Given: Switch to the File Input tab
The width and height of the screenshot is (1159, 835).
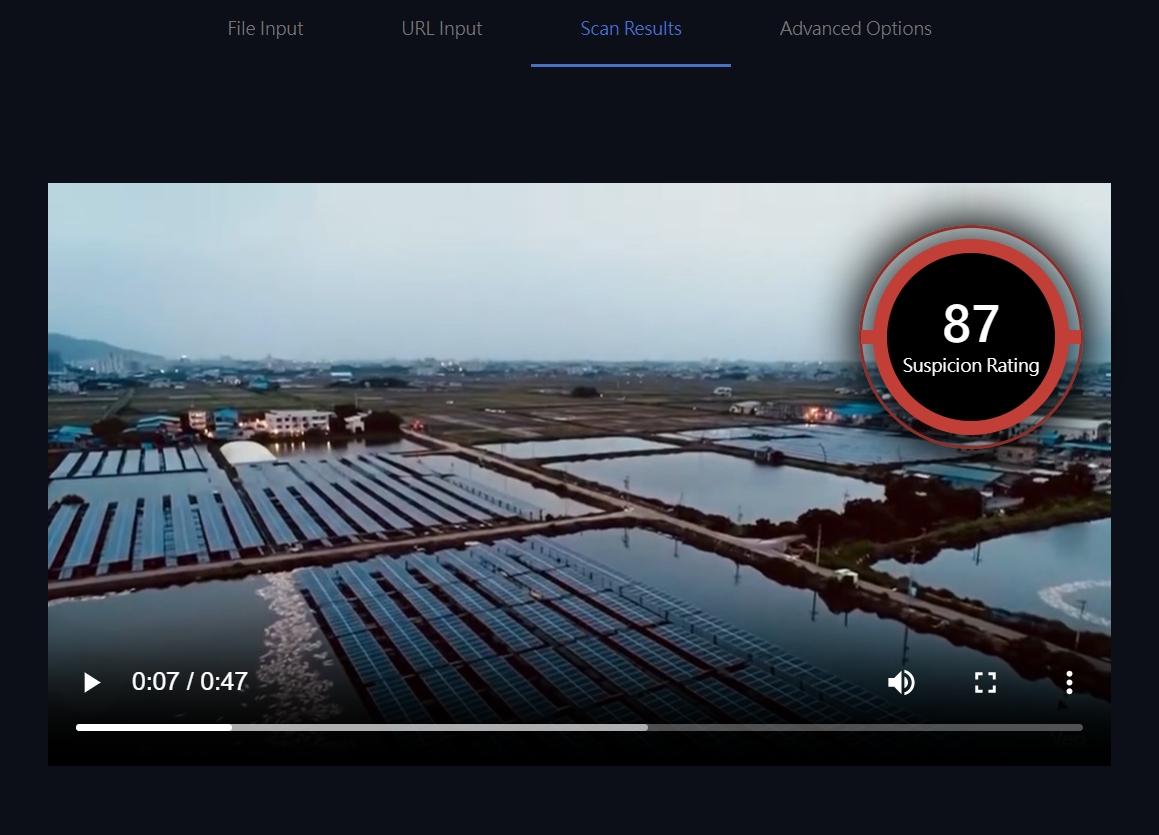Looking at the screenshot, I should [265, 29].
